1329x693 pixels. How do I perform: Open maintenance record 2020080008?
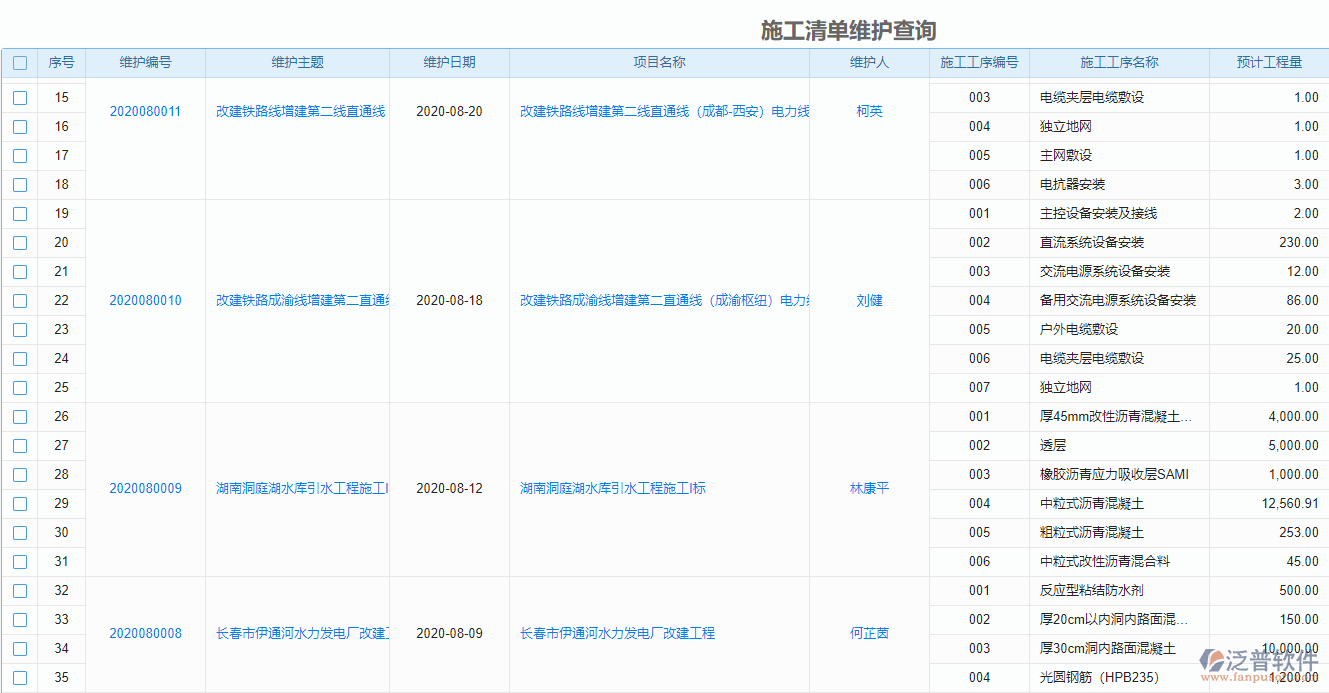[146, 633]
